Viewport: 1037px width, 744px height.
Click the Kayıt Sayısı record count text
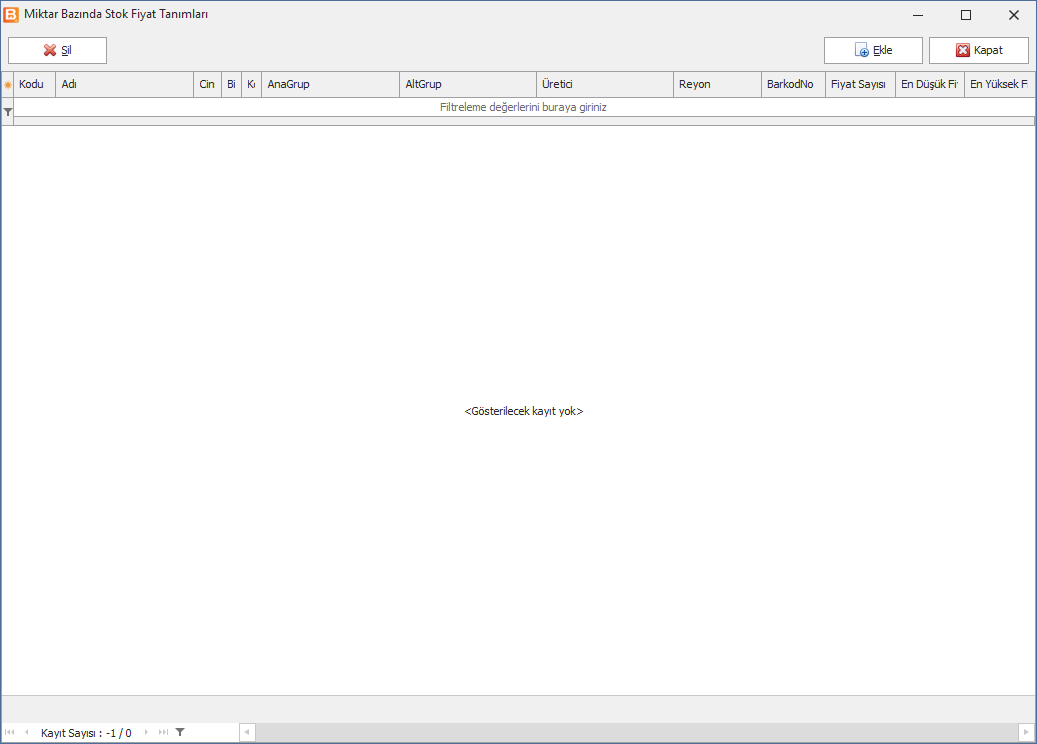coord(86,733)
